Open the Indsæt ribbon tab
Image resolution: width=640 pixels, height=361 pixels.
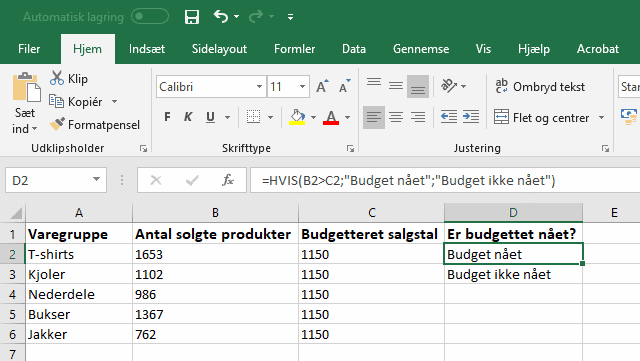[x=147, y=49]
